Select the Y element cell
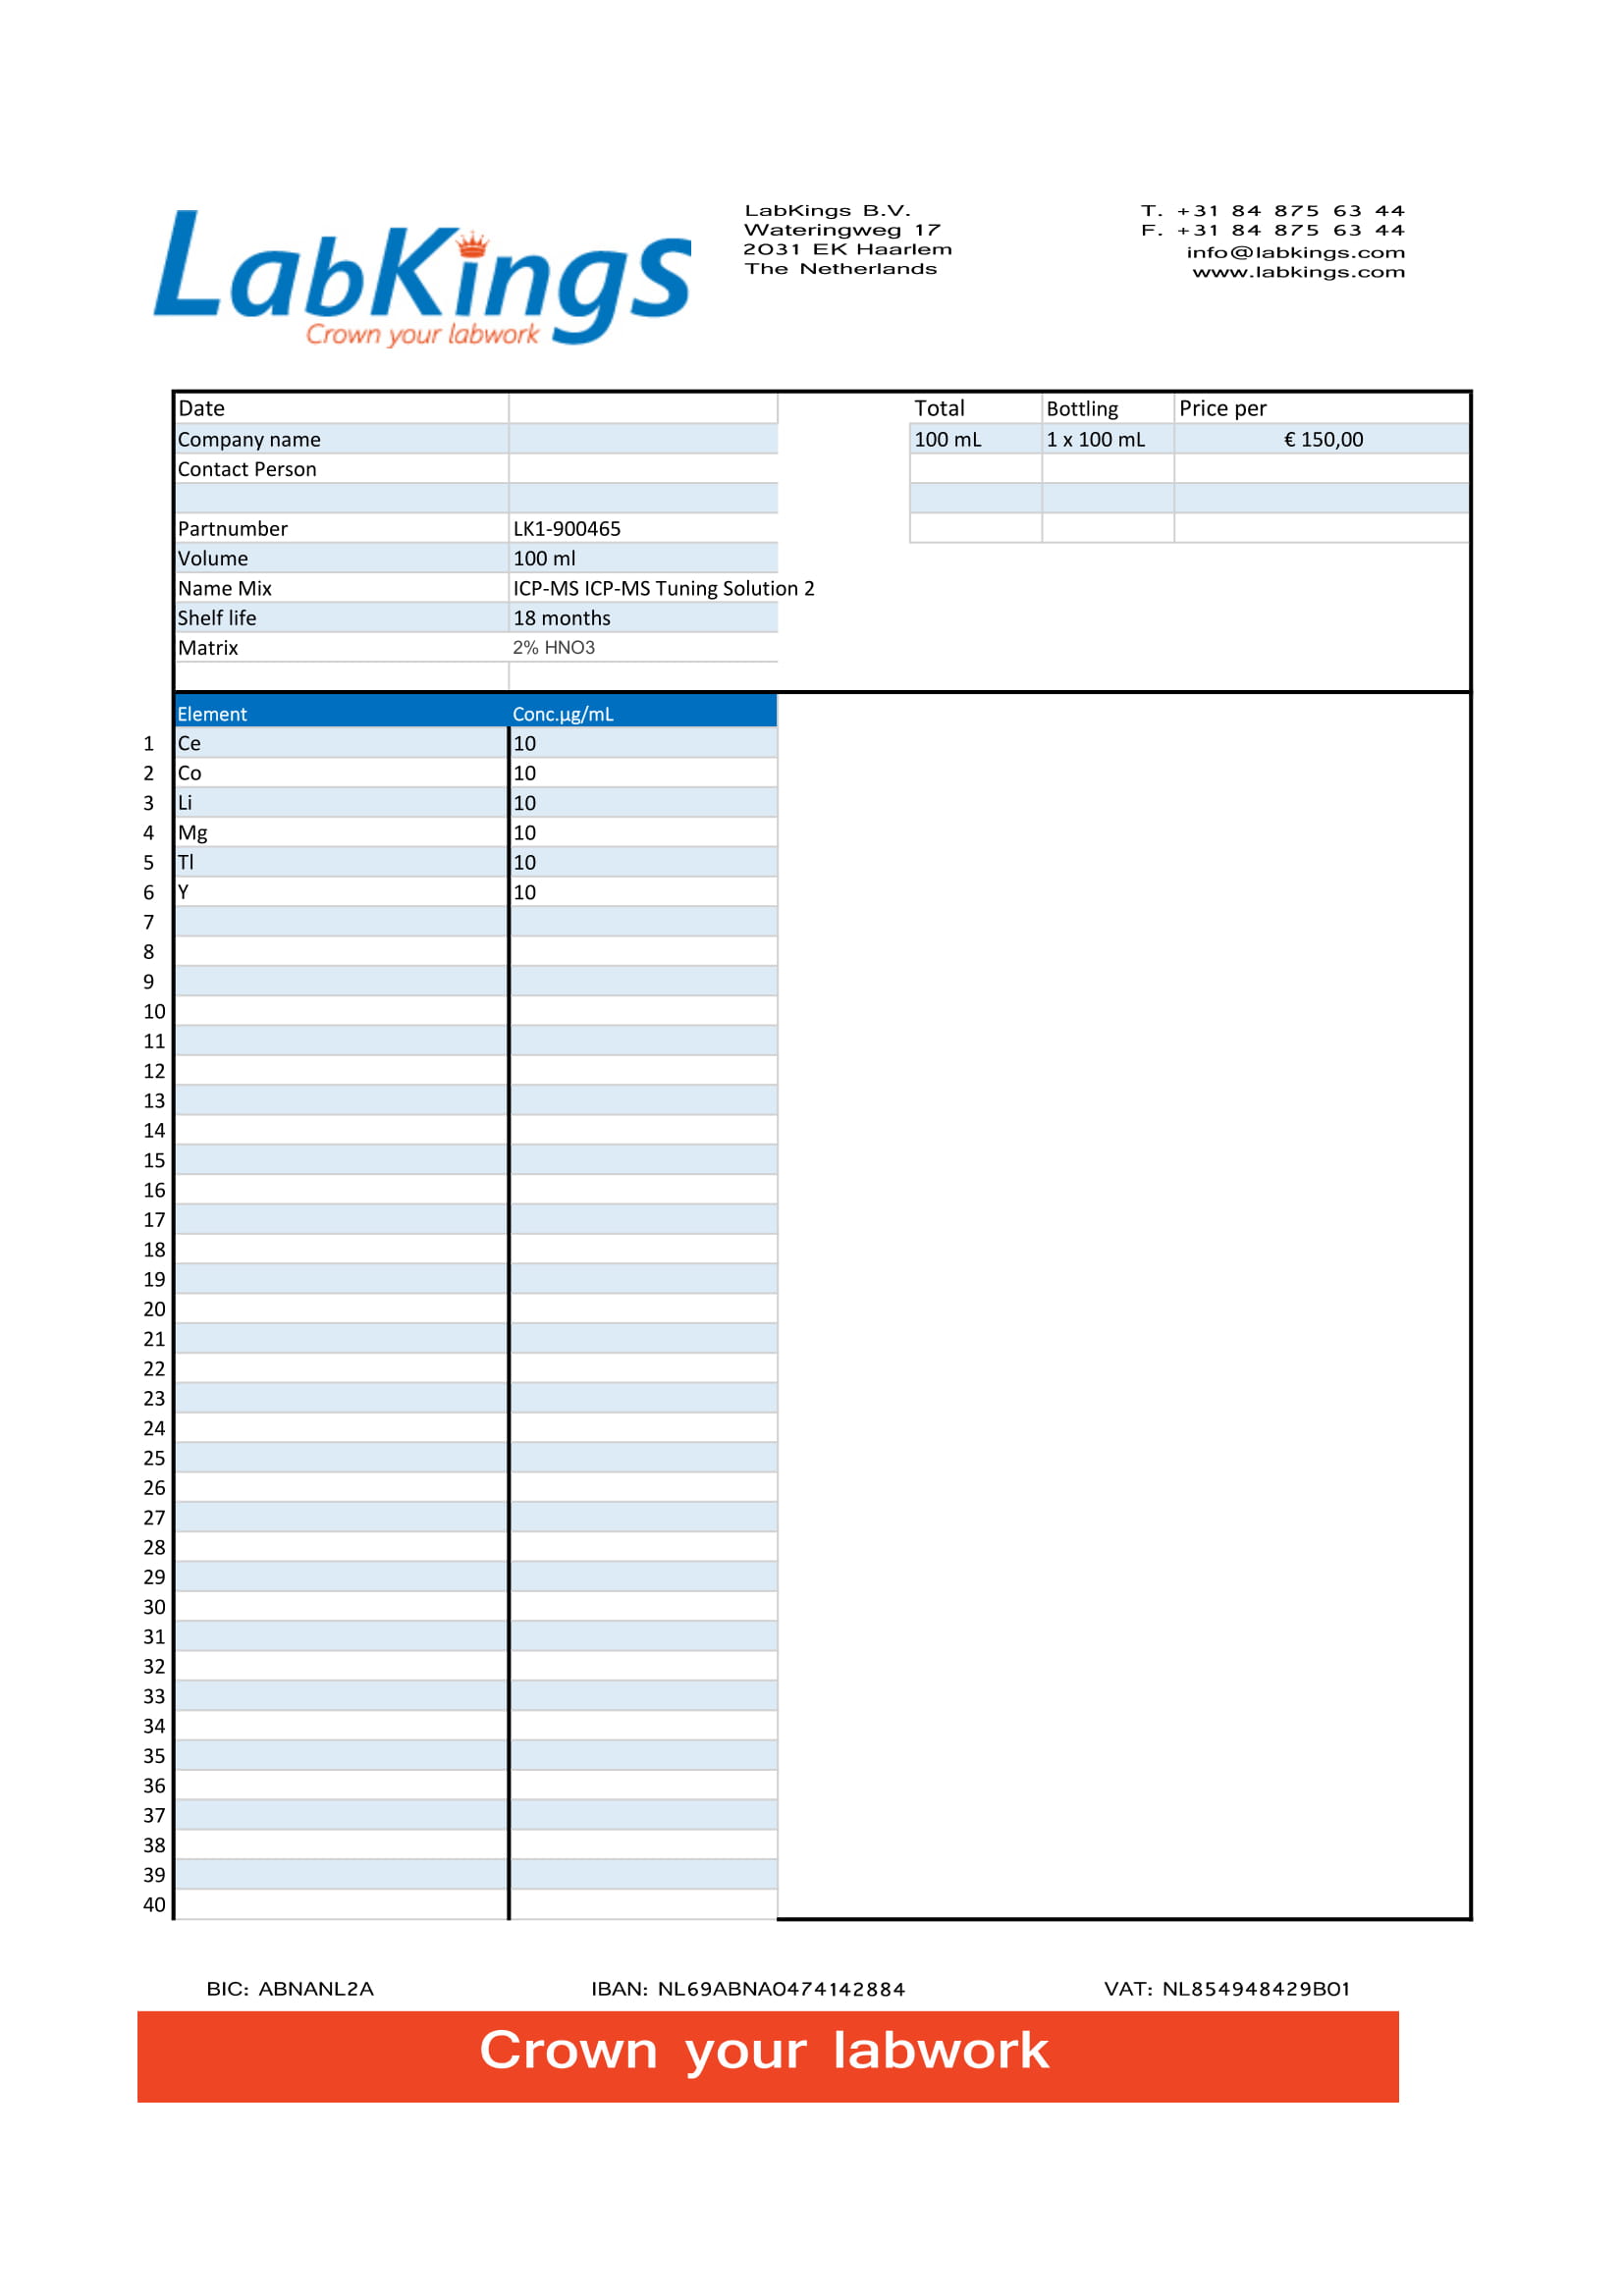 (342, 892)
